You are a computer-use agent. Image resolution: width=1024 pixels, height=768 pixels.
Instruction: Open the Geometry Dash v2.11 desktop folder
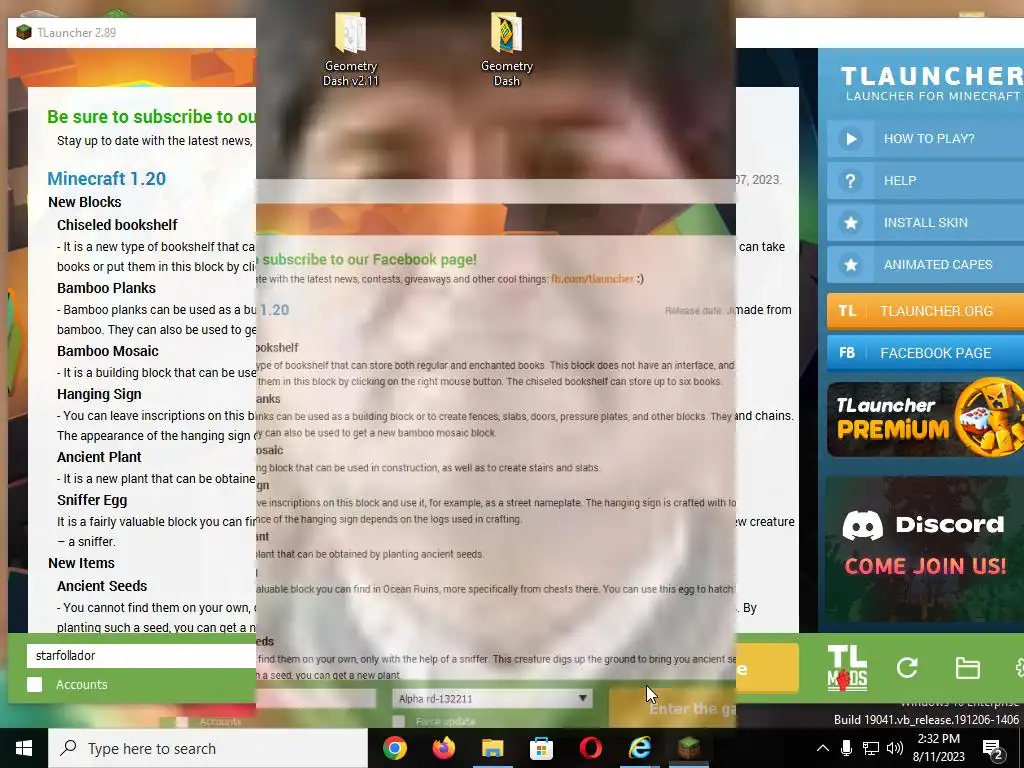[351, 49]
